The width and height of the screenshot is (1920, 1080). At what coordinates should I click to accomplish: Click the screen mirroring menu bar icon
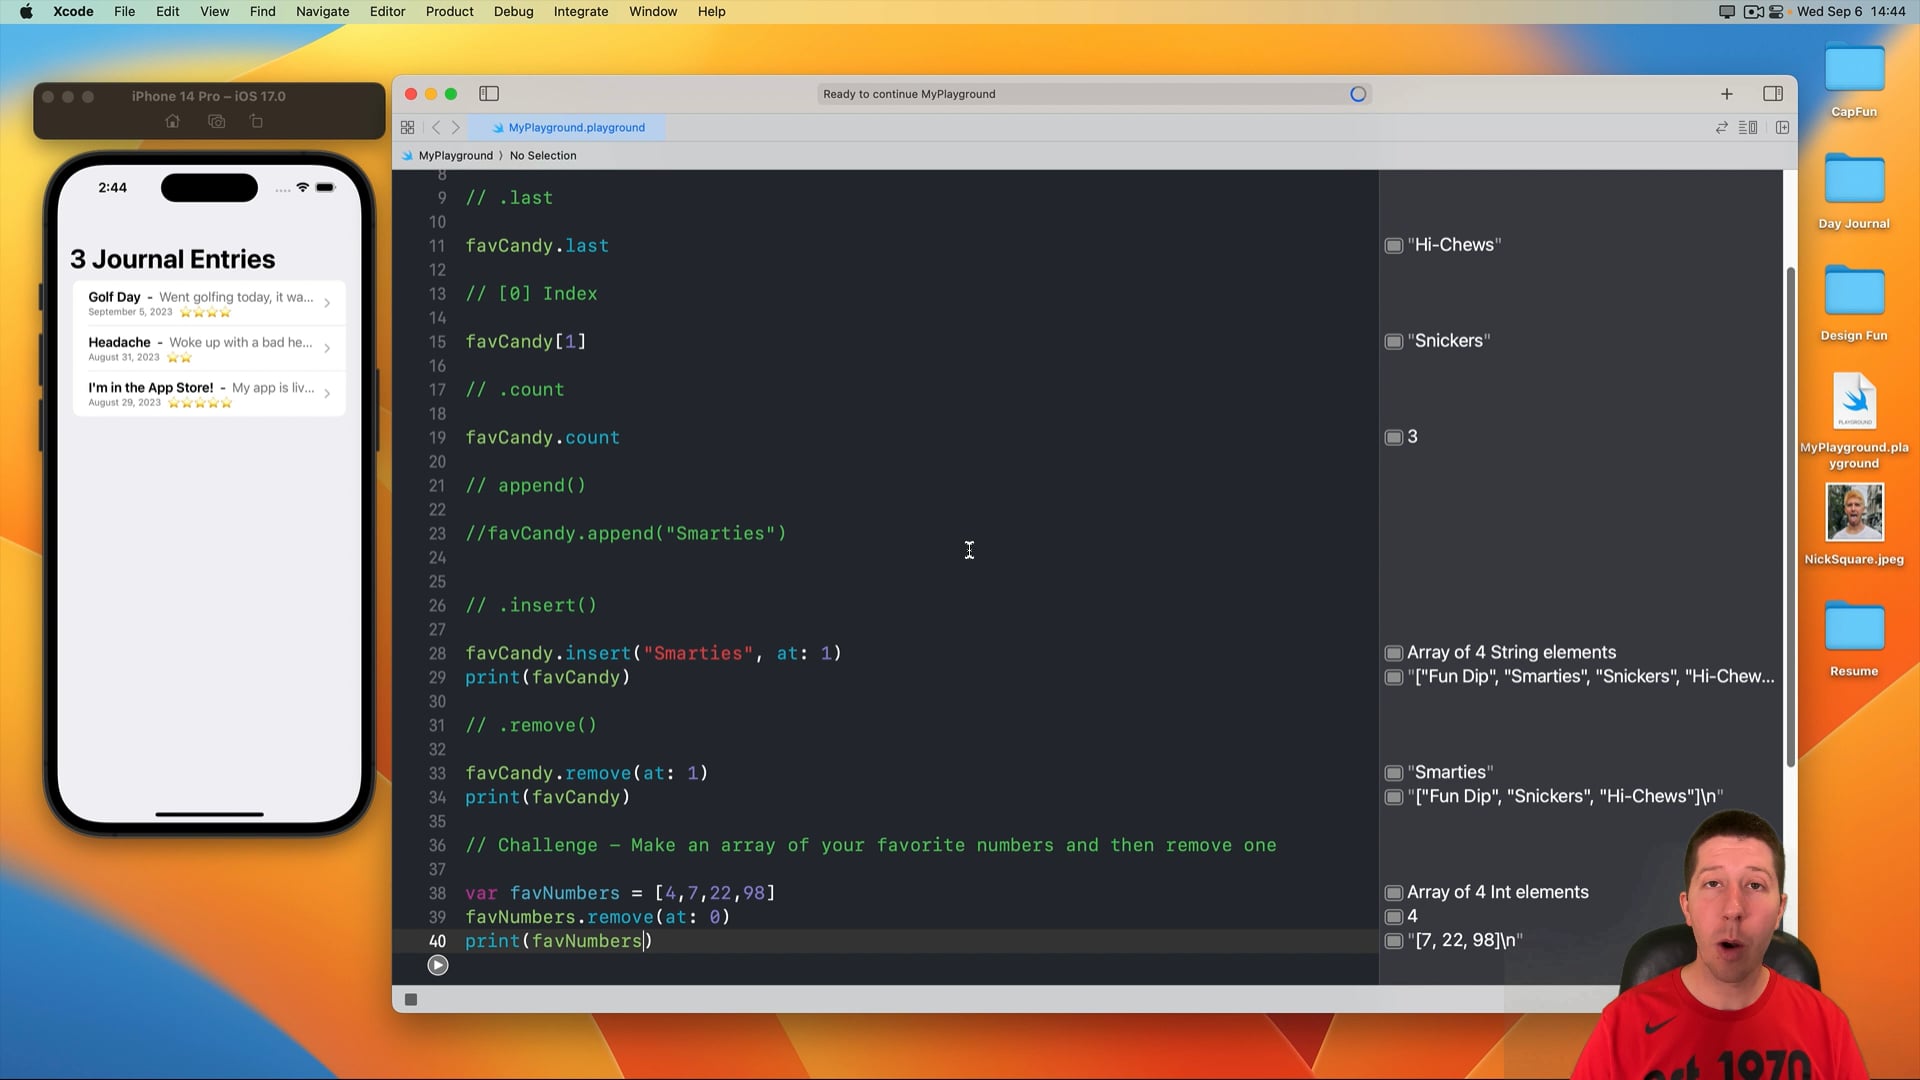tap(1727, 12)
